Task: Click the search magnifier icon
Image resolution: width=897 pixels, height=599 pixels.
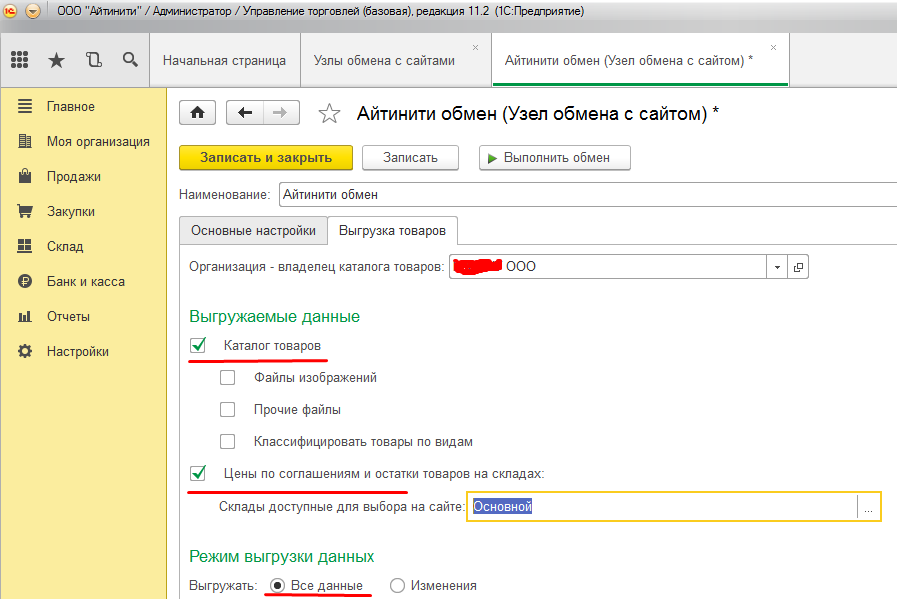Action: 130,59
